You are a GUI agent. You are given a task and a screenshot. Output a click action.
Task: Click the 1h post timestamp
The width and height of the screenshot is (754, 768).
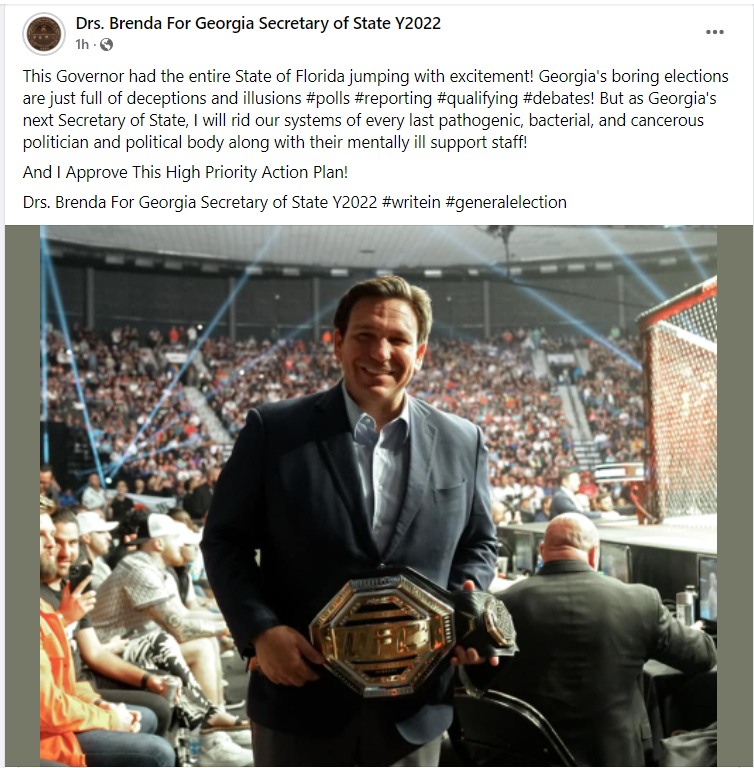pyautogui.click(x=82, y=45)
